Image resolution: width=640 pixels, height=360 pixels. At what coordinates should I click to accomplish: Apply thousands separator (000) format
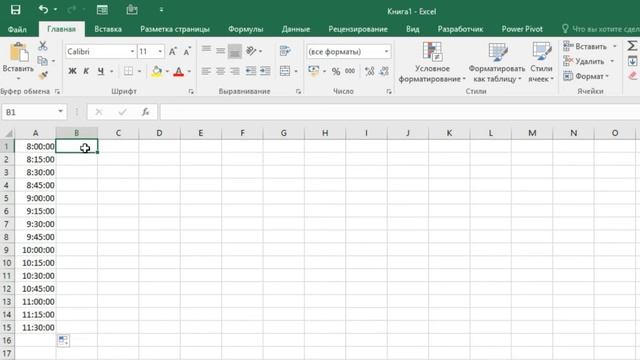pos(350,71)
